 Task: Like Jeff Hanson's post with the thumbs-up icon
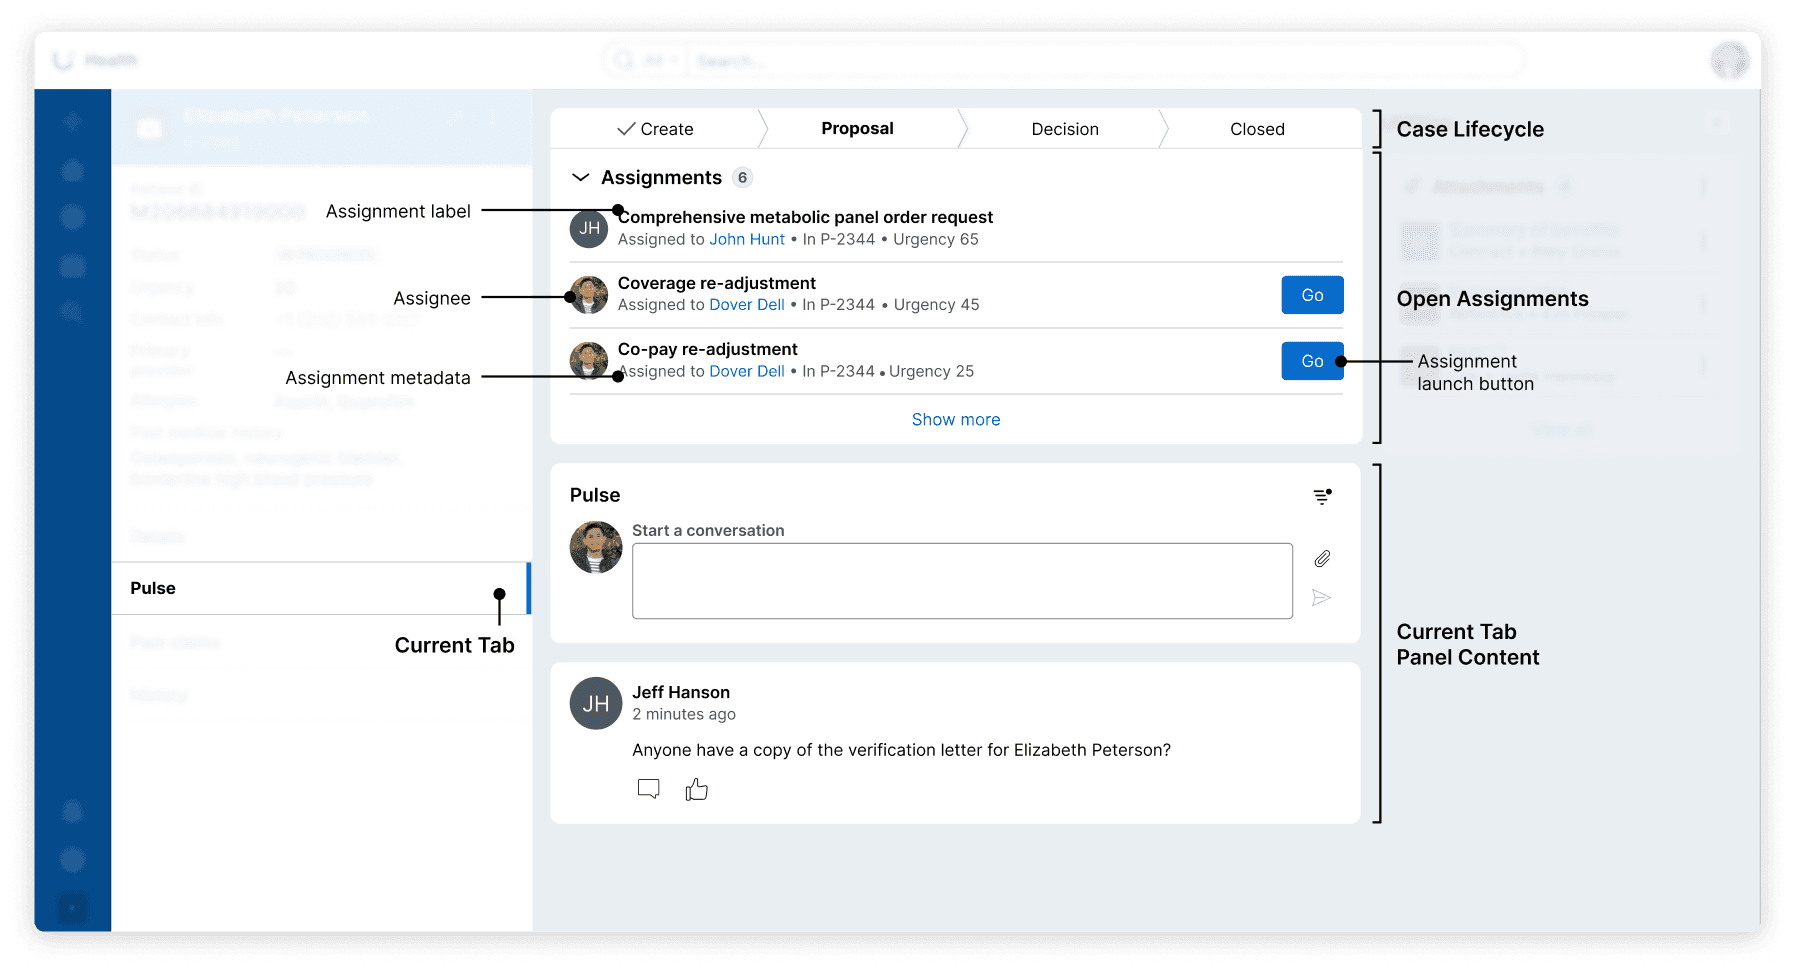pos(697,790)
